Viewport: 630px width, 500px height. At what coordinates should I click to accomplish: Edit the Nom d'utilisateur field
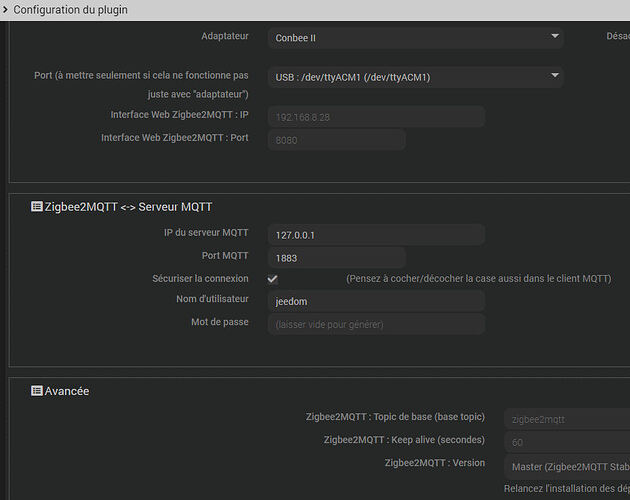(x=376, y=301)
